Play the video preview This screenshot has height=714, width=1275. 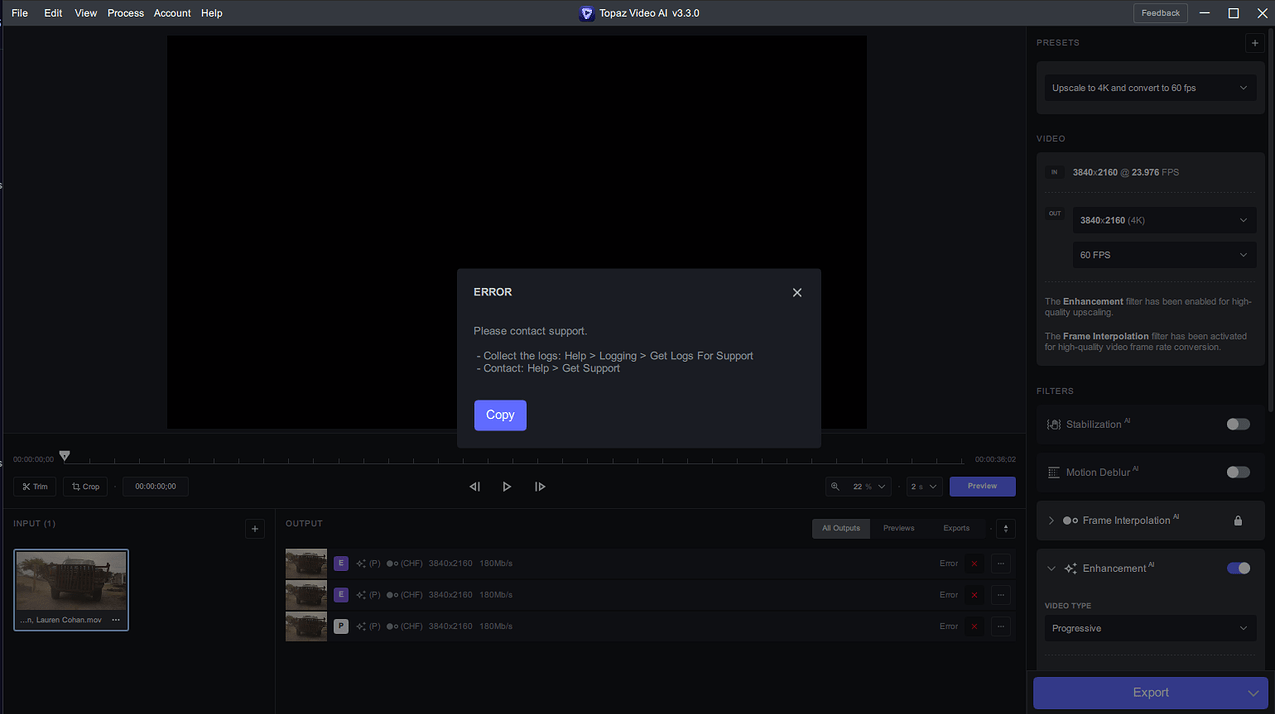[507, 487]
